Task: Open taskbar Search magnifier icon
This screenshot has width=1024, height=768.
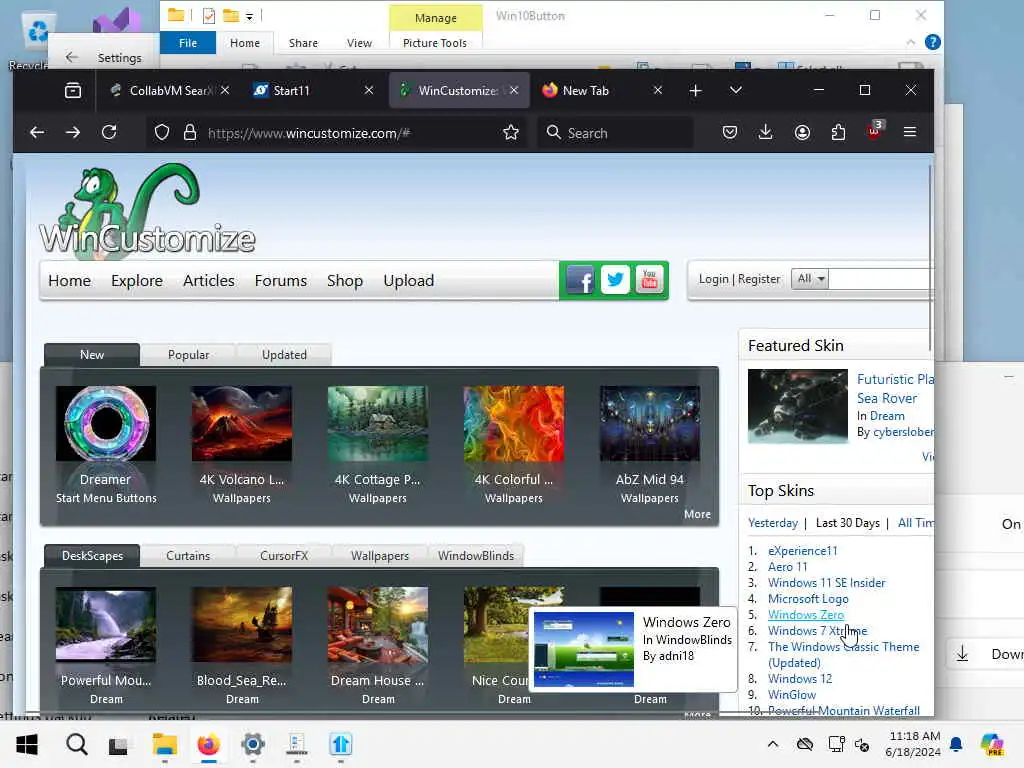Action: [x=76, y=744]
